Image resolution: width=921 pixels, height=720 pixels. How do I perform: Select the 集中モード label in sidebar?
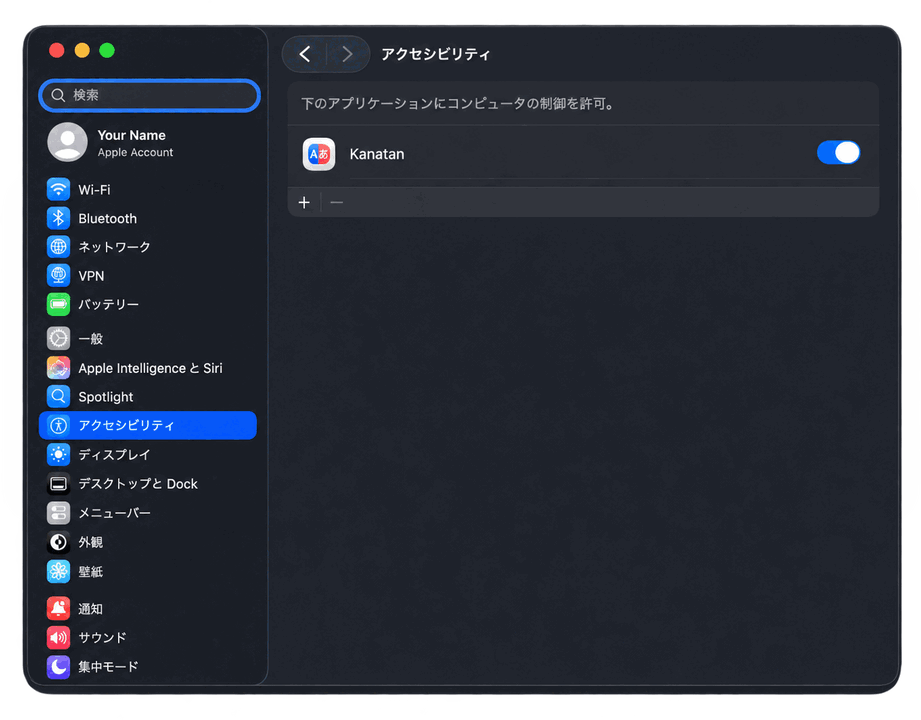pos(108,667)
